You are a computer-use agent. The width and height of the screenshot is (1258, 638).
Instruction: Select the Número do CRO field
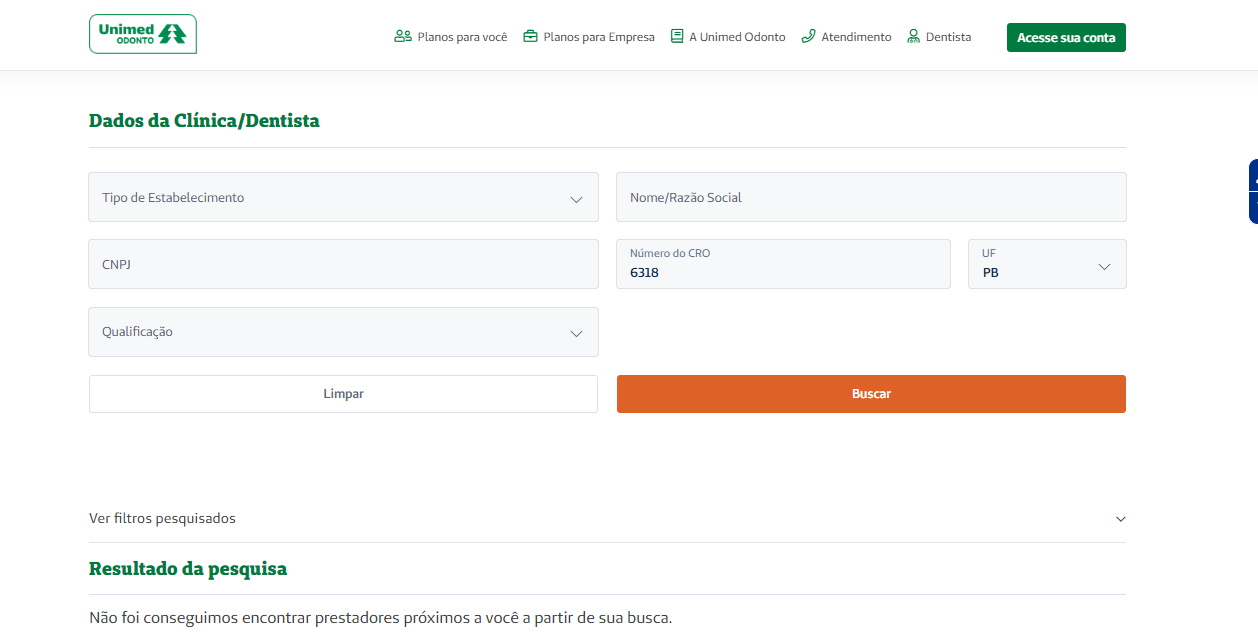click(783, 265)
